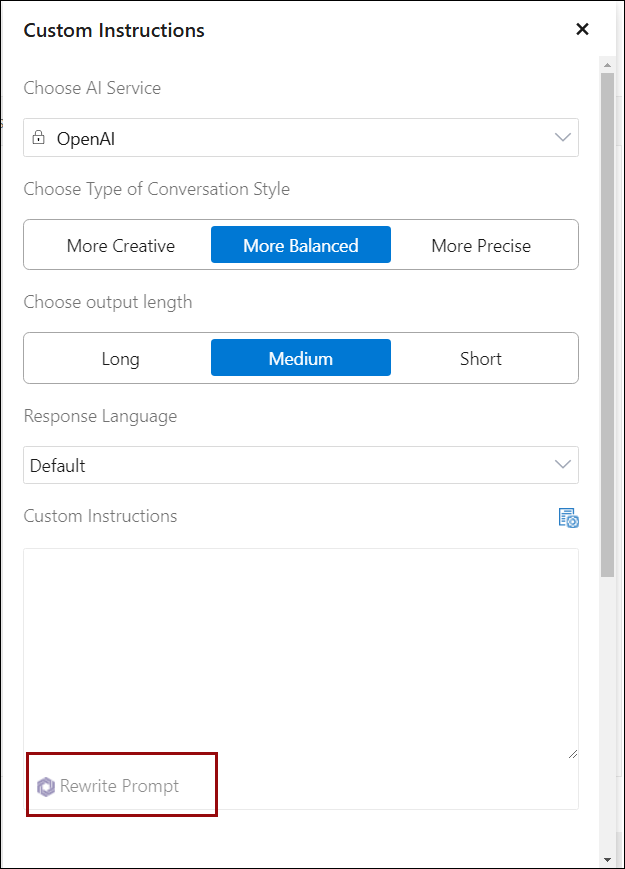Choose Medium output length
The width and height of the screenshot is (625, 869).
pyautogui.click(x=301, y=358)
